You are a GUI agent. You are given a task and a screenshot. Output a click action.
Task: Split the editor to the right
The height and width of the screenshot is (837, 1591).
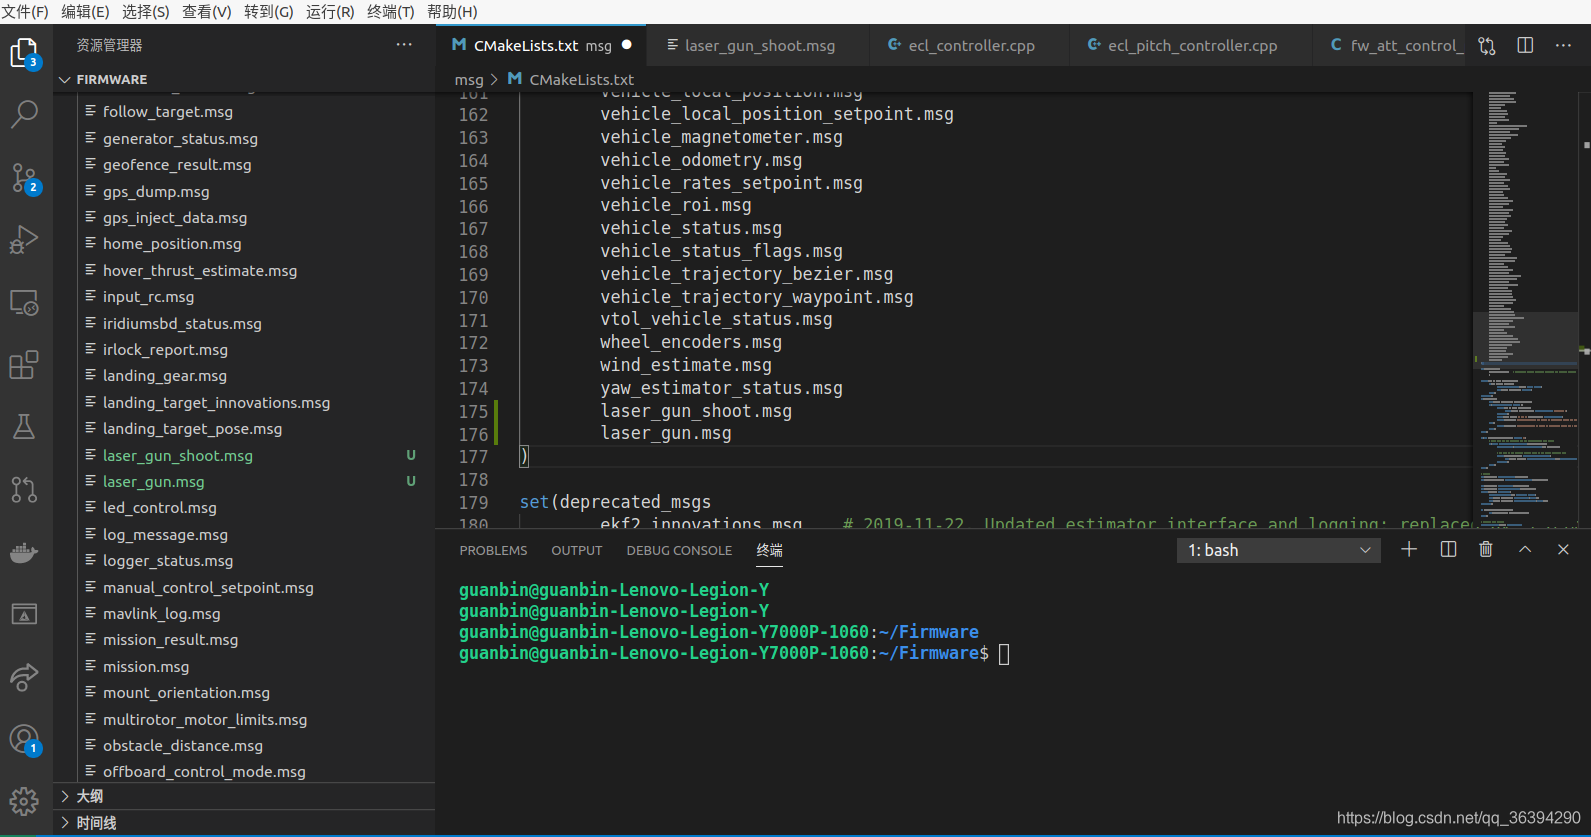pyautogui.click(x=1525, y=45)
